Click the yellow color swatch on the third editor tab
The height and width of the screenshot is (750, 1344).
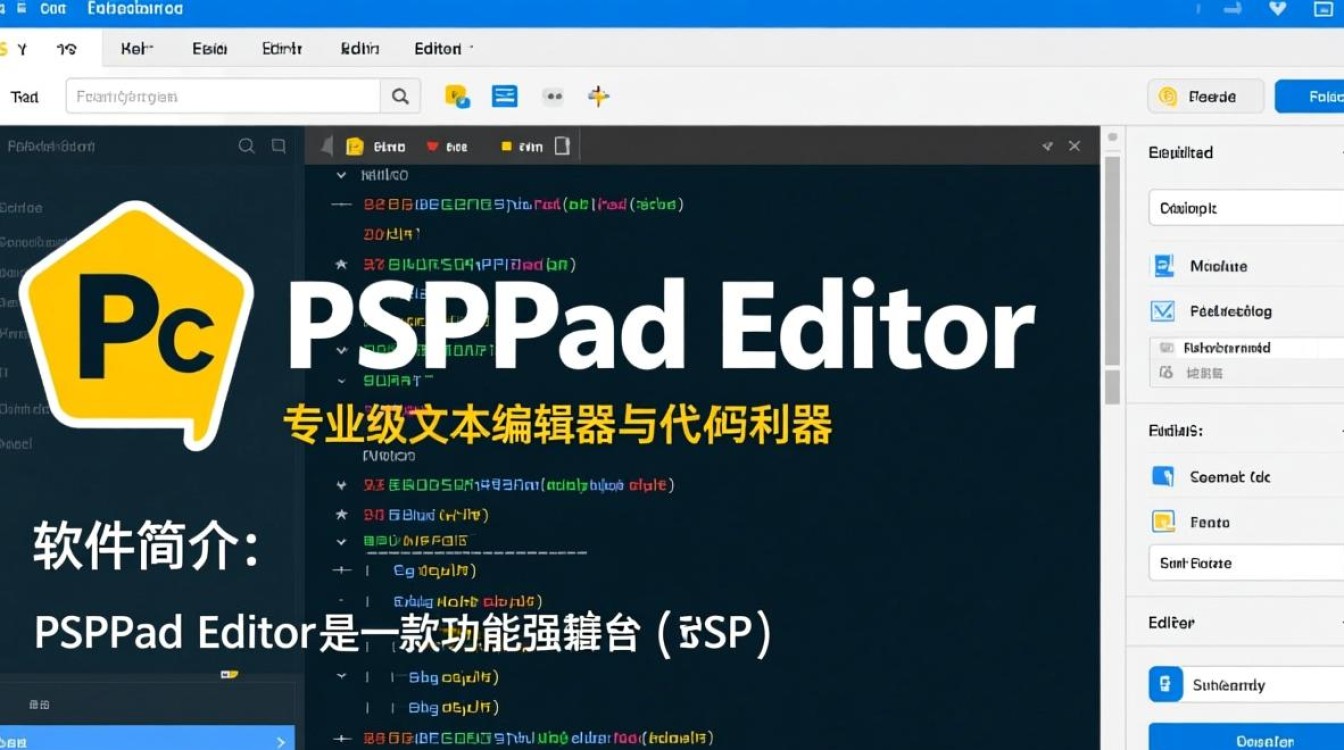[x=505, y=146]
